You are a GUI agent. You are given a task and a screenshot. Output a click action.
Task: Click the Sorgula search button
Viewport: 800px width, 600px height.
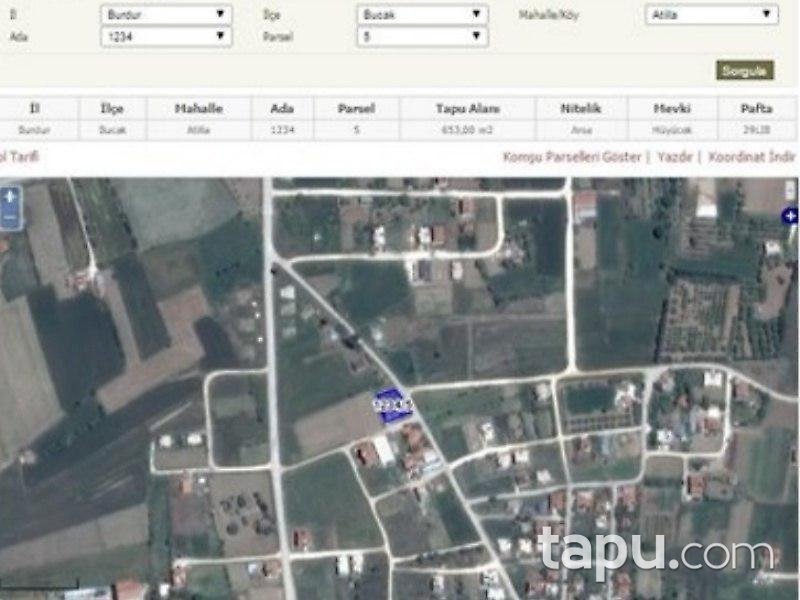pos(742,71)
